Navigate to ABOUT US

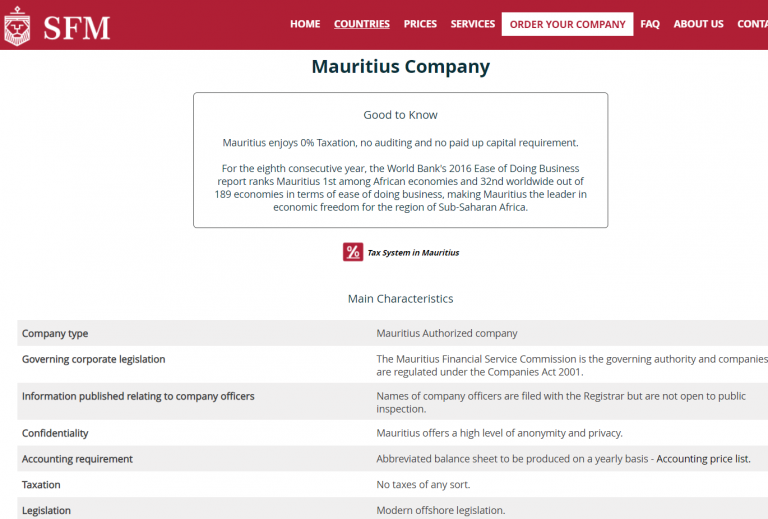(698, 24)
